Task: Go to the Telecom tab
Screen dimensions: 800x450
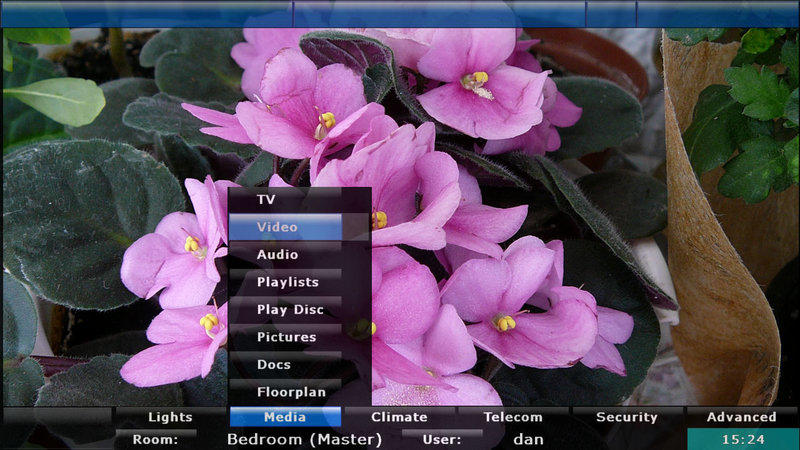Action: [x=513, y=417]
